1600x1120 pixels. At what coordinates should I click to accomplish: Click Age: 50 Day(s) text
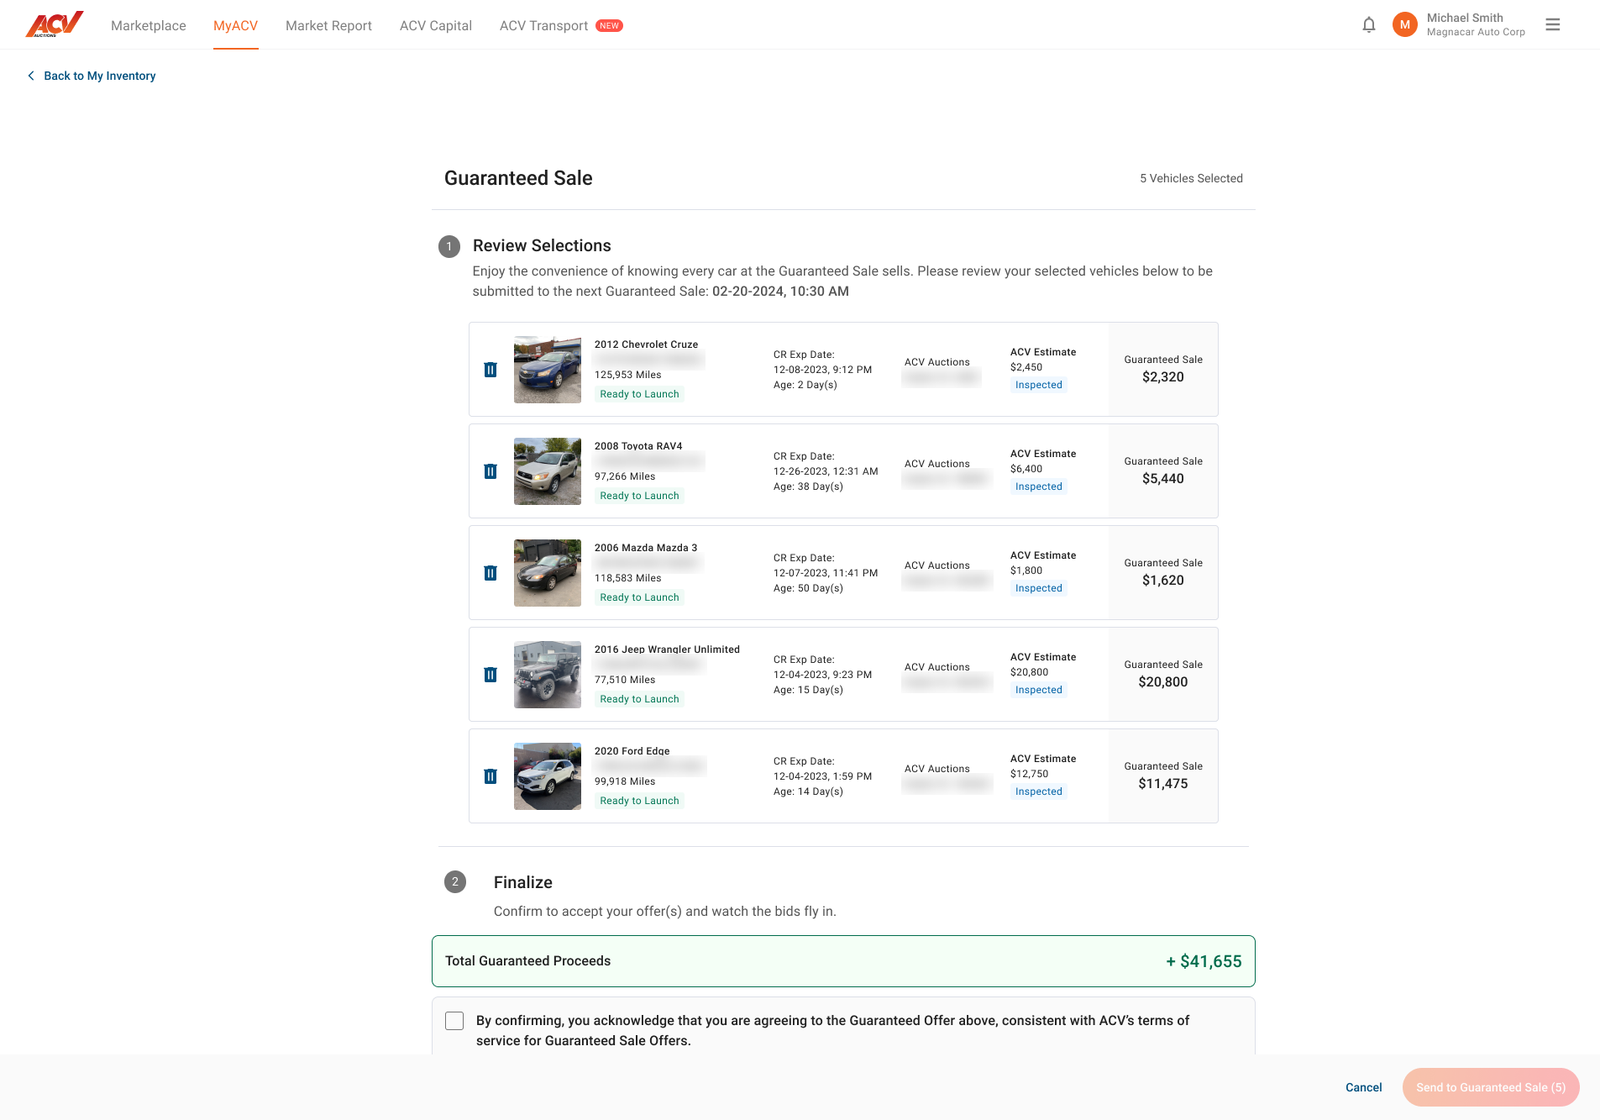pos(808,588)
